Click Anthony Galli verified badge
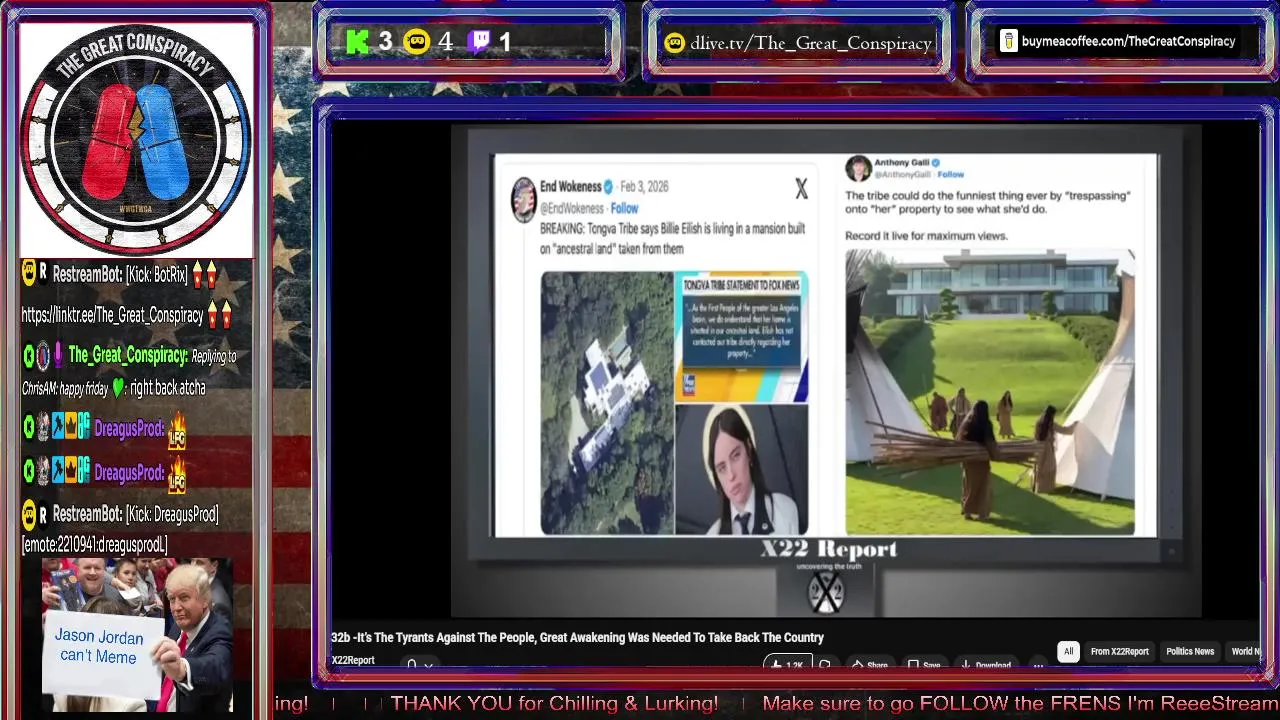1280x720 pixels. pos(936,162)
